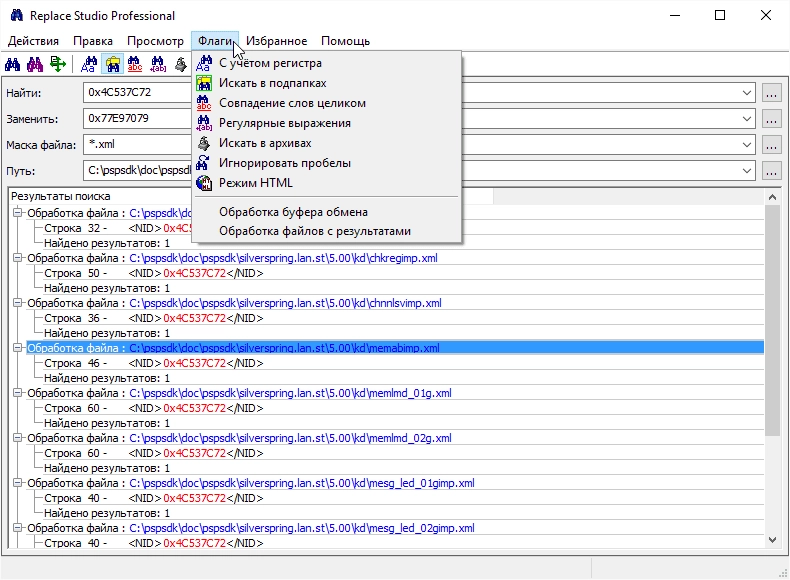
Task: Click the icon beside 'Совпадение слов целиком'
Action: [x=204, y=103]
